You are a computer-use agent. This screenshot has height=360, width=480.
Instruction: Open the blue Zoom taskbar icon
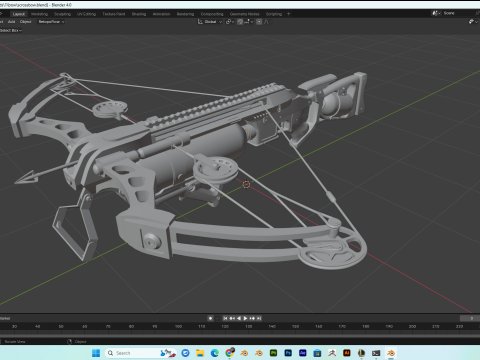pos(185,353)
